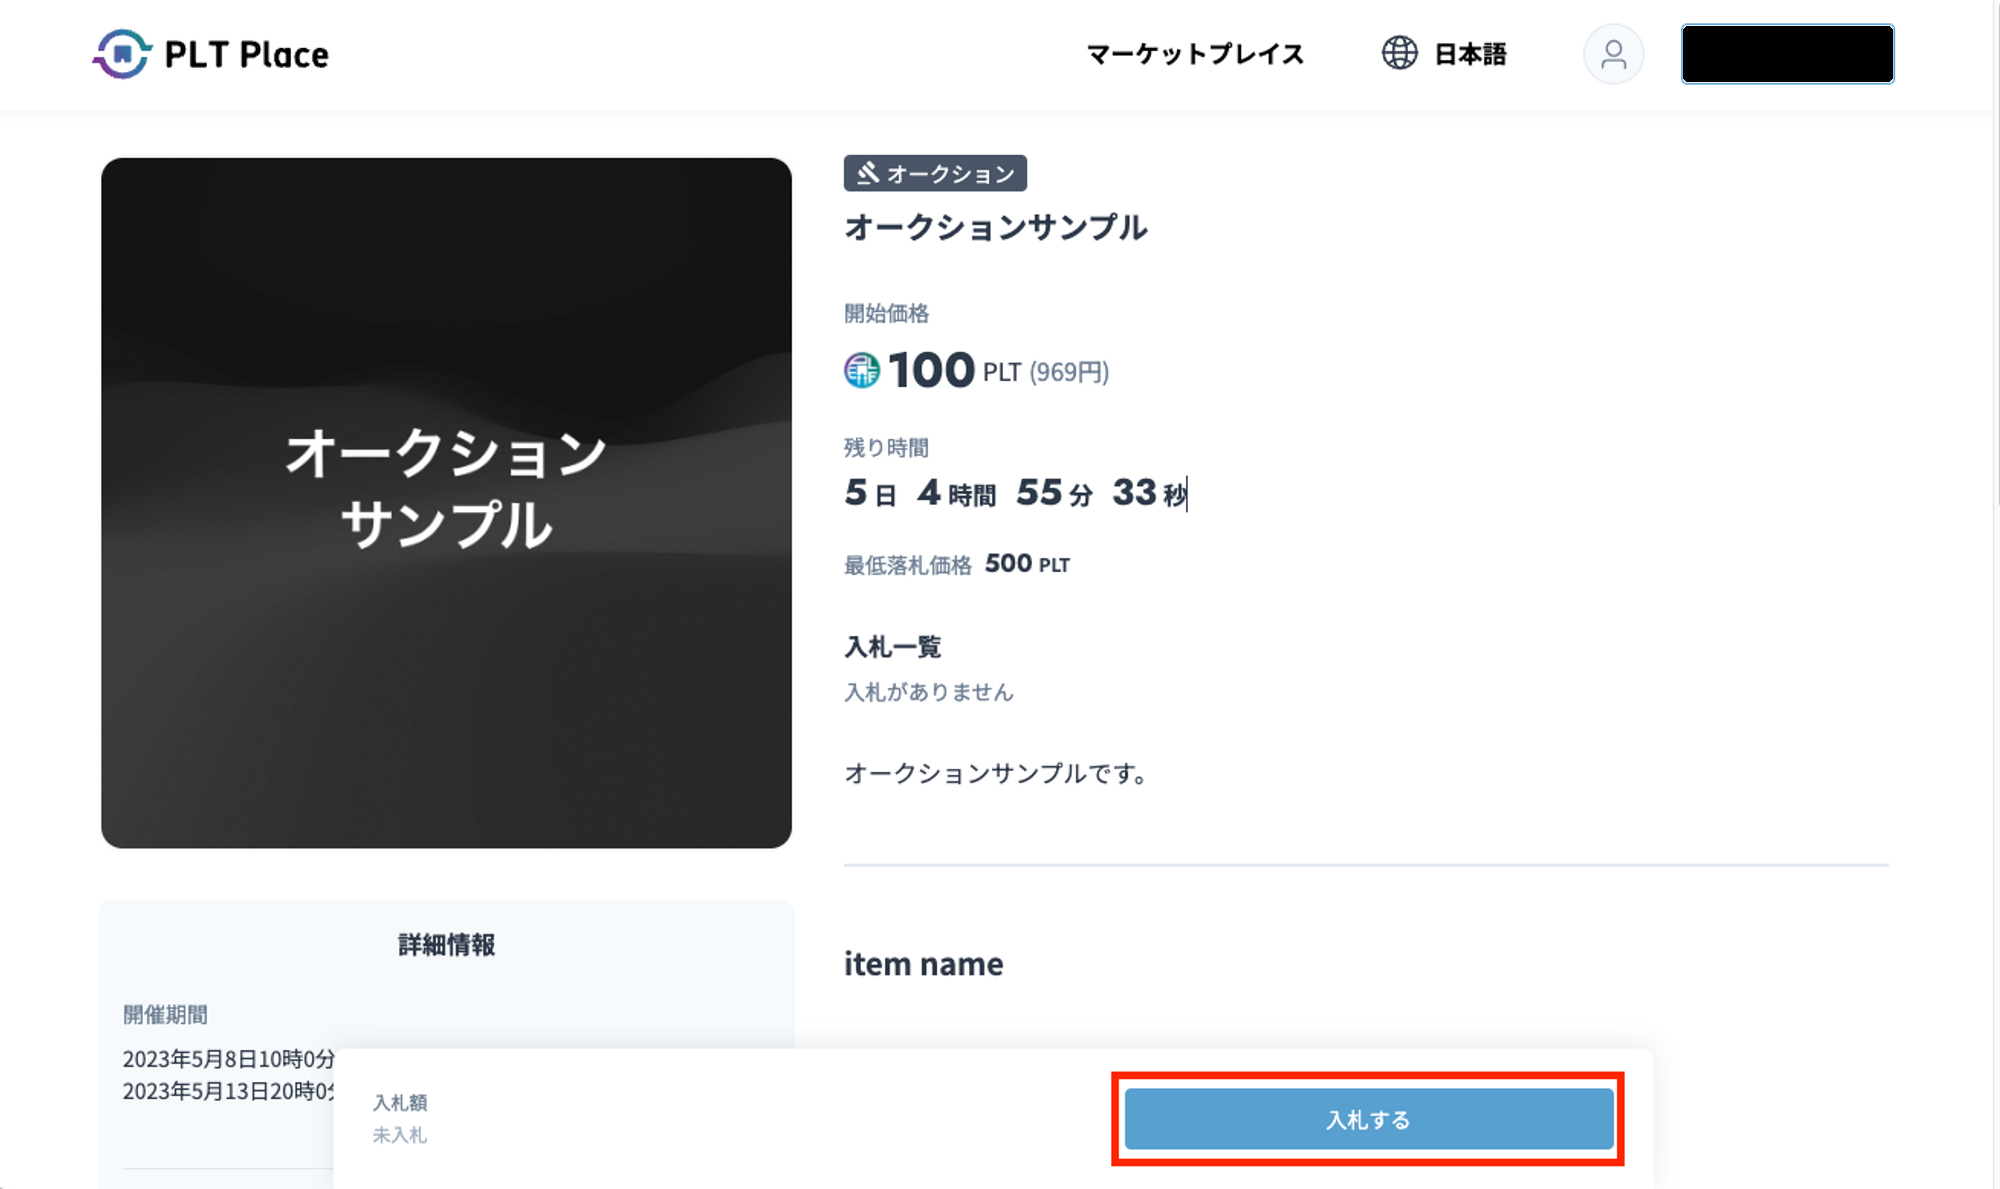The width and height of the screenshot is (2000, 1189).
Task: Open the マーケットプレイス menu item
Action: (x=1195, y=54)
